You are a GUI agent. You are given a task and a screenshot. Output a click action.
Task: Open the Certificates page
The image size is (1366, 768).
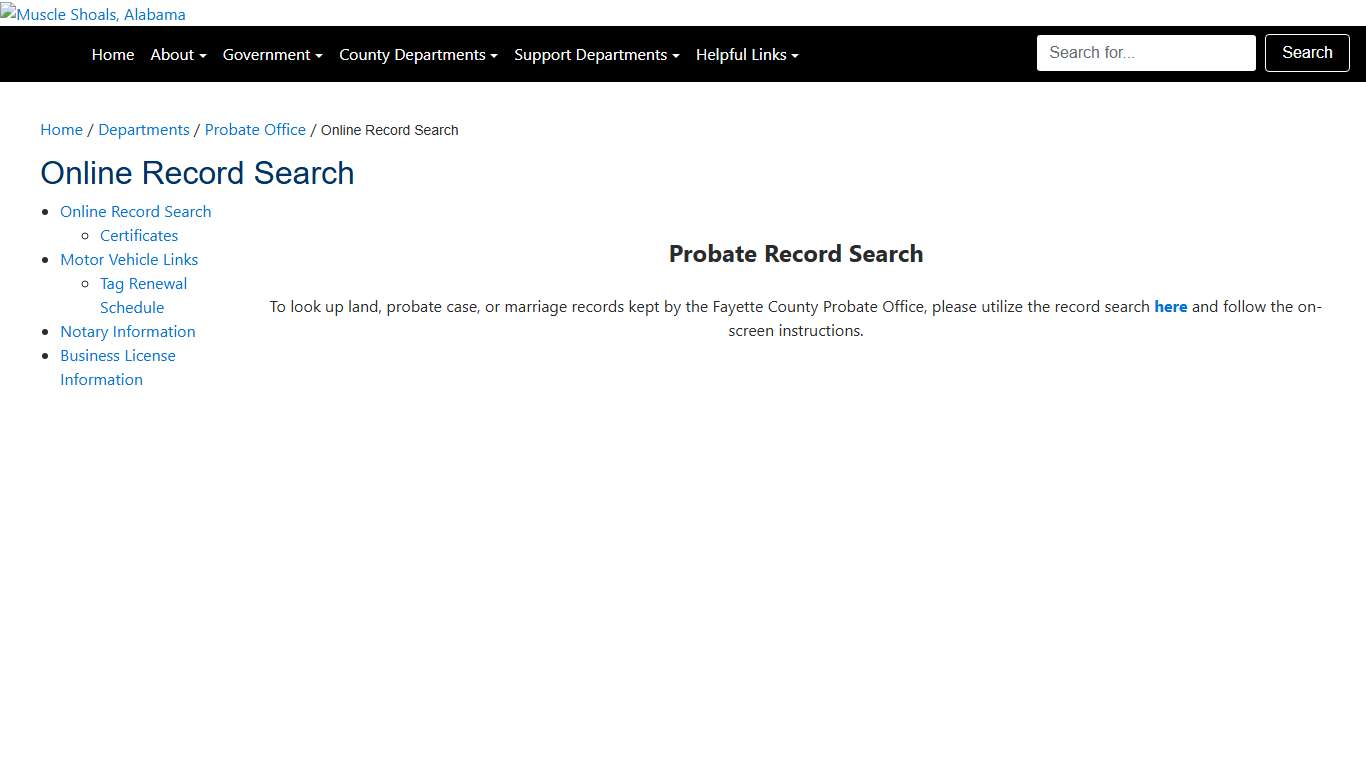pos(138,235)
